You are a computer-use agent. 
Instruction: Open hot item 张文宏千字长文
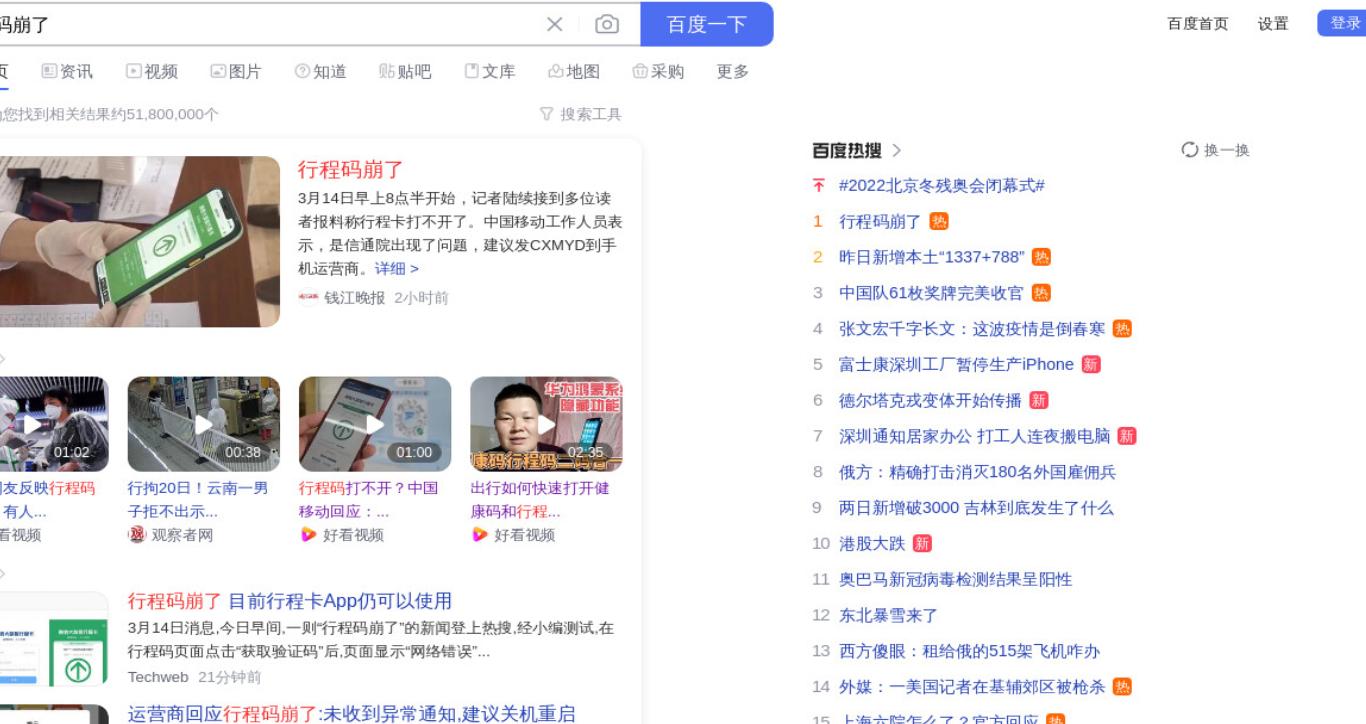click(x=972, y=329)
